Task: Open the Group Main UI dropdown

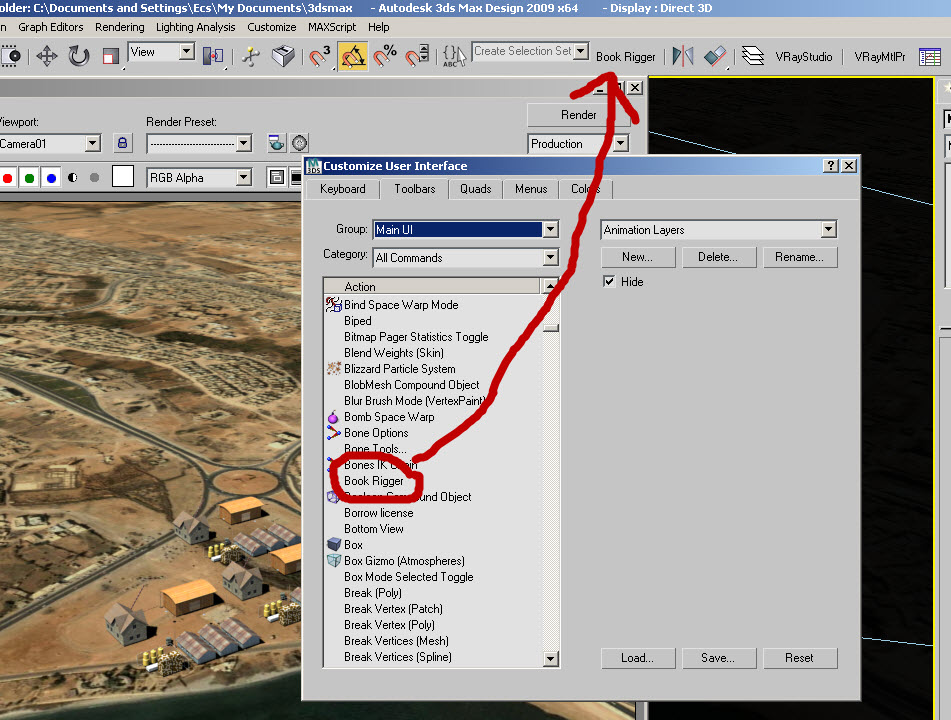Action: pyautogui.click(x=550, y=229)
